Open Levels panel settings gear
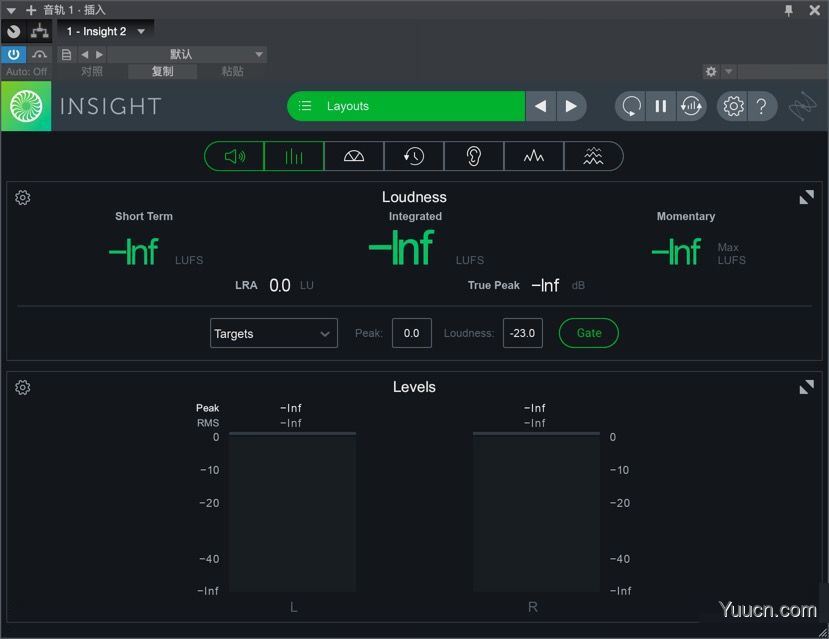 (x=23, y=387)
